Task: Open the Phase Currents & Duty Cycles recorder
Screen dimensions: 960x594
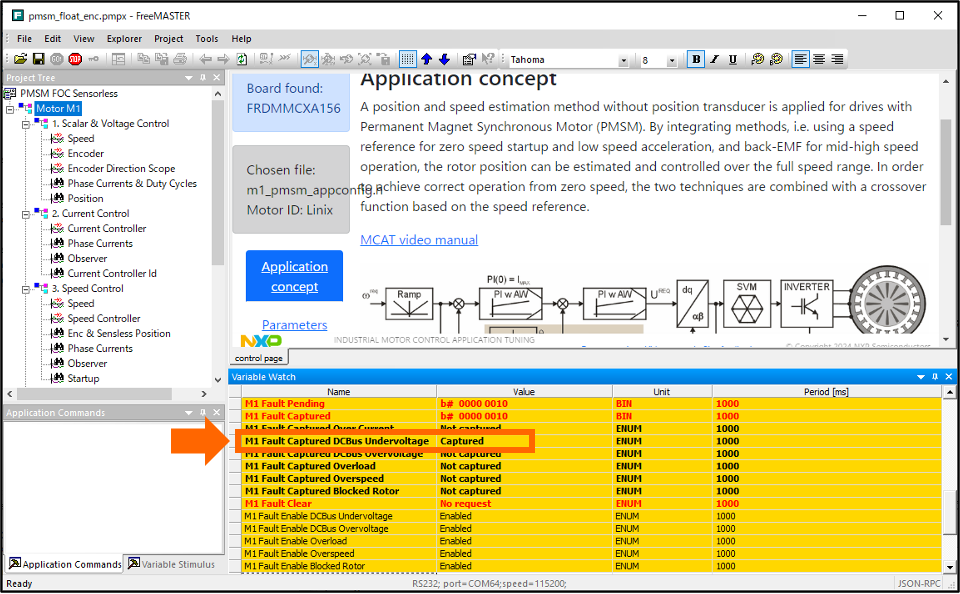Action: click(132, 183)
